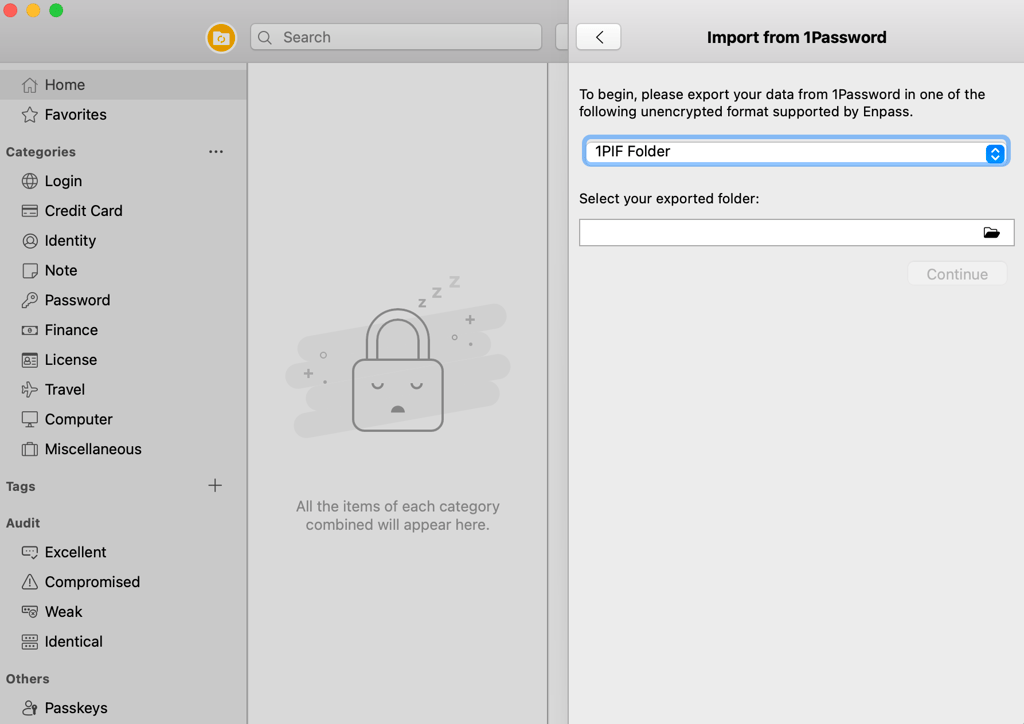Click the Passkeys icon
This screenshot has width=1024, height=724.
(29, 708)
